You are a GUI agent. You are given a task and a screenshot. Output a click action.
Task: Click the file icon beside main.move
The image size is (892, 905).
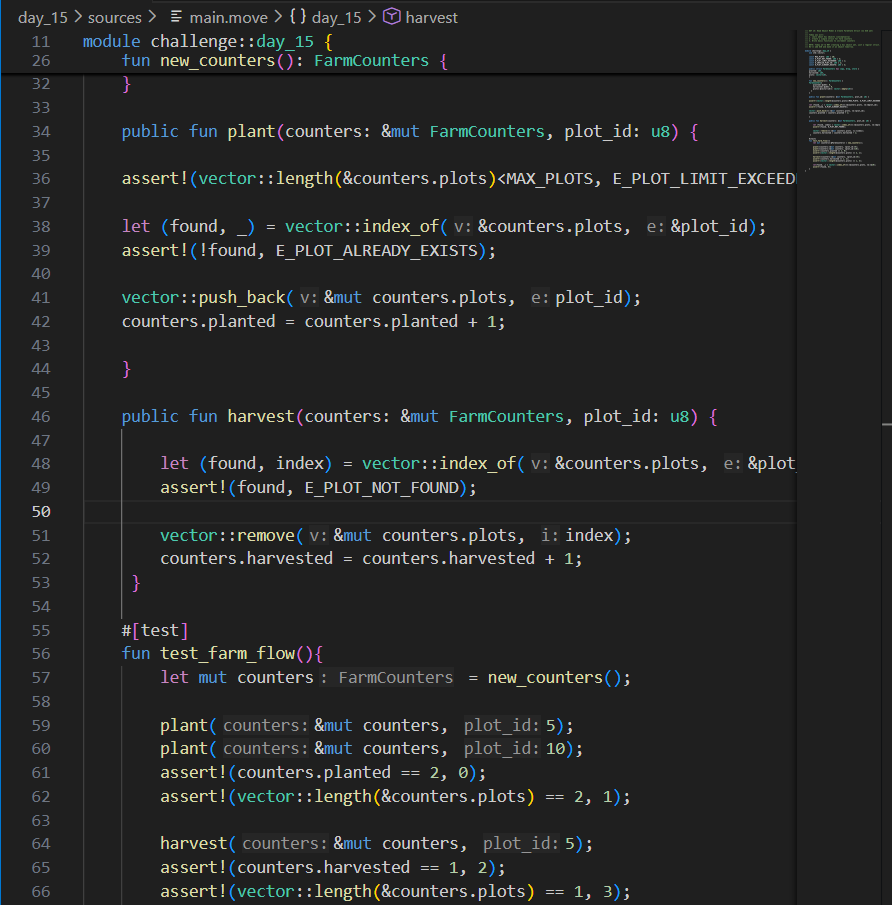point(177,17)
